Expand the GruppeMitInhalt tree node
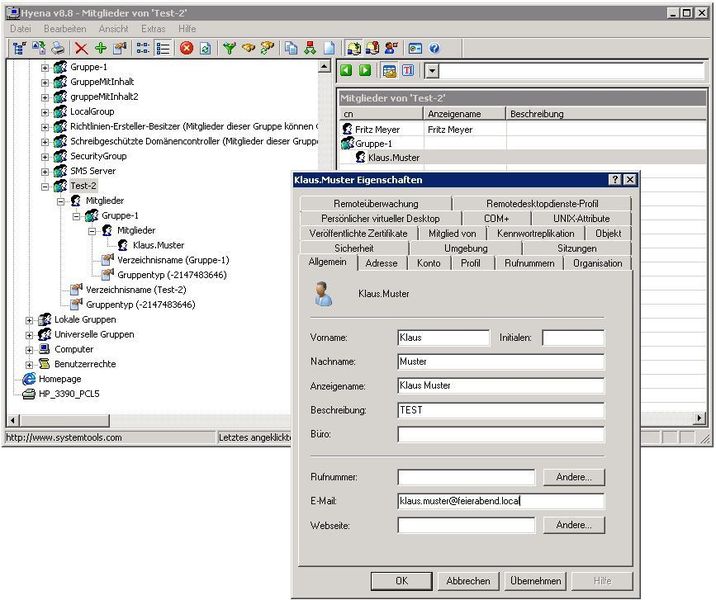Image resolution: width=716 pixels, height=600 pixels. click(45, 83)
